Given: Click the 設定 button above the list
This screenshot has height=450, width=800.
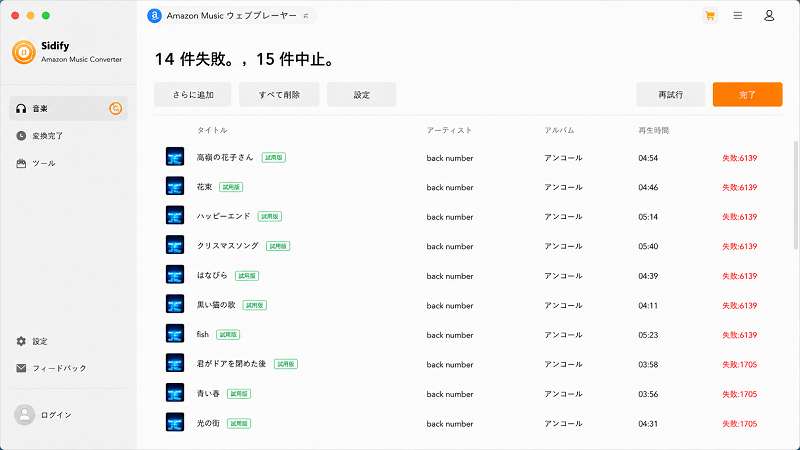Looking at the screenshot, I should pos(361,94).
